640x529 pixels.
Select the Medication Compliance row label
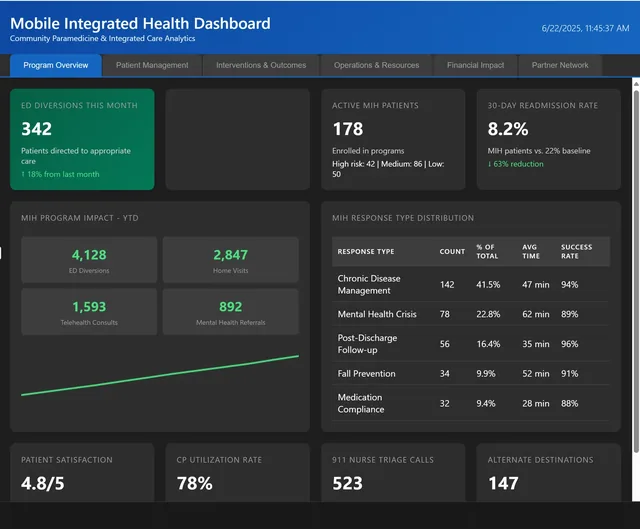361,403
